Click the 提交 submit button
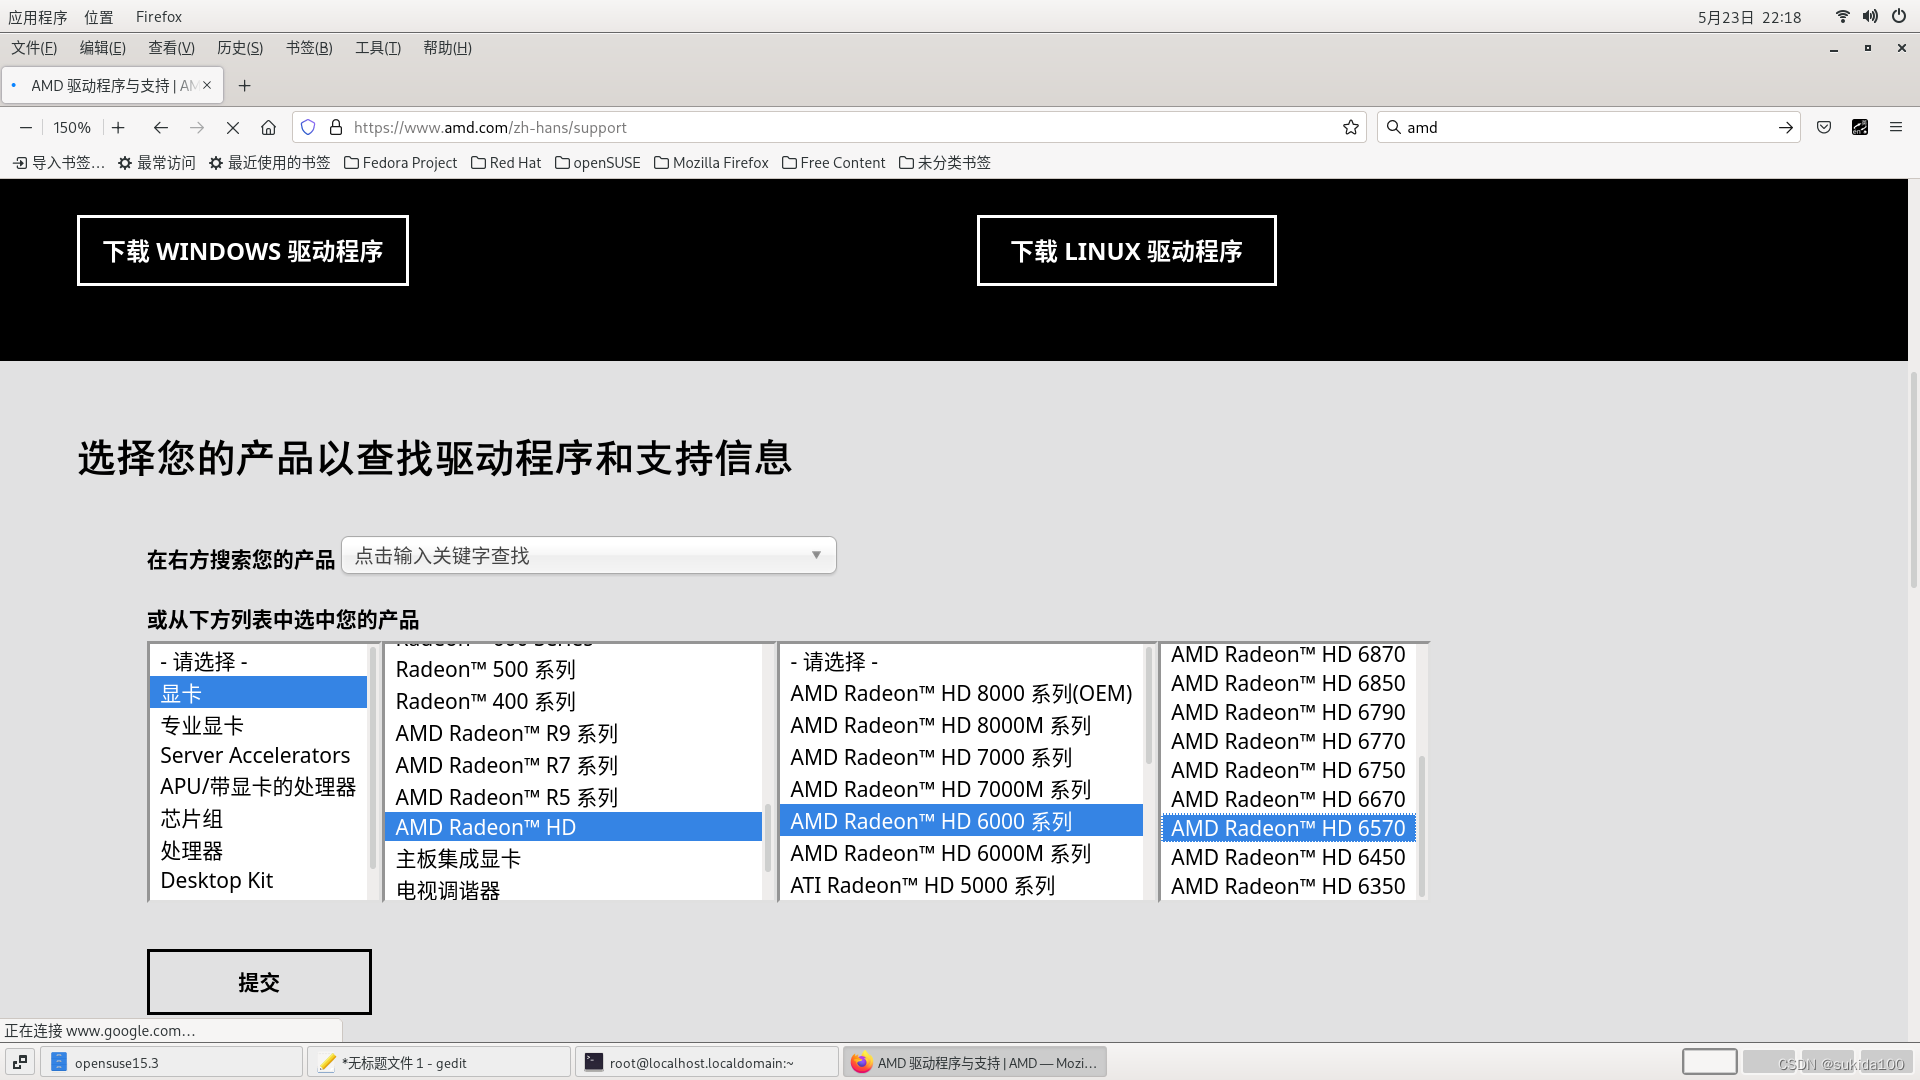The height and width of the screenshot is (1080, 1920). click(x=259, y=982)
